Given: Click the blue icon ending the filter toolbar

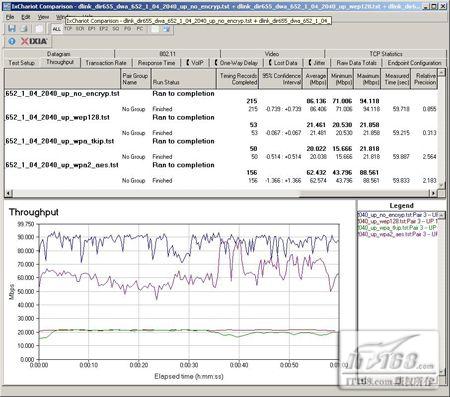Looking at the screenshot, I should 166,29.
